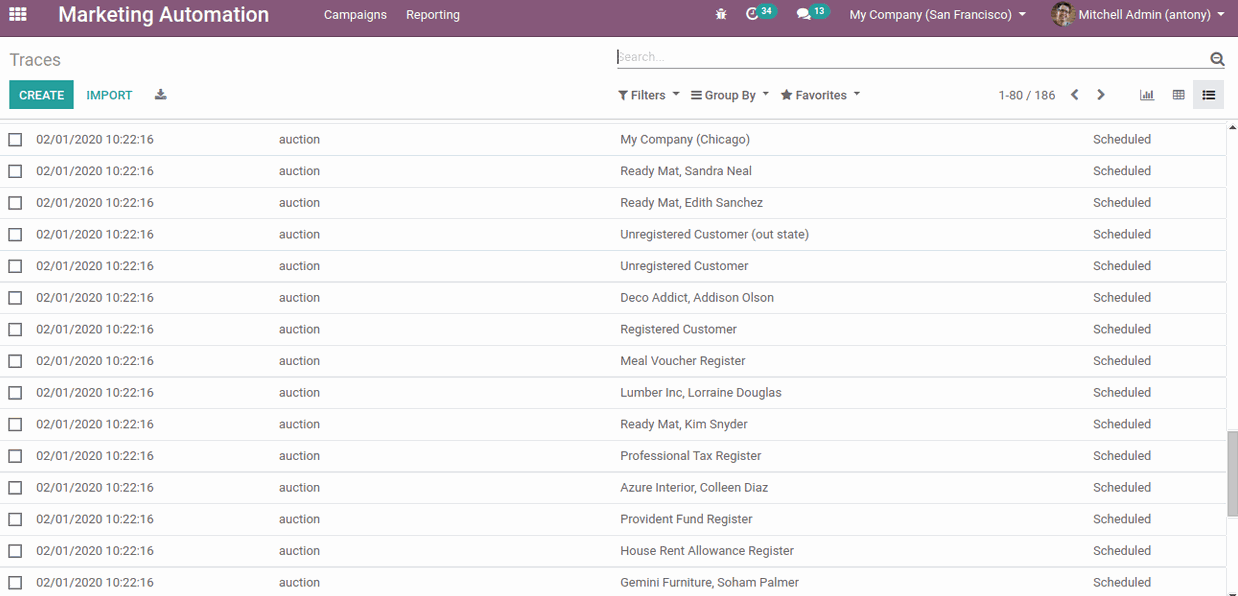
Task: Open activities clock icon with 34 badge
Action: [x=754, y=15]
